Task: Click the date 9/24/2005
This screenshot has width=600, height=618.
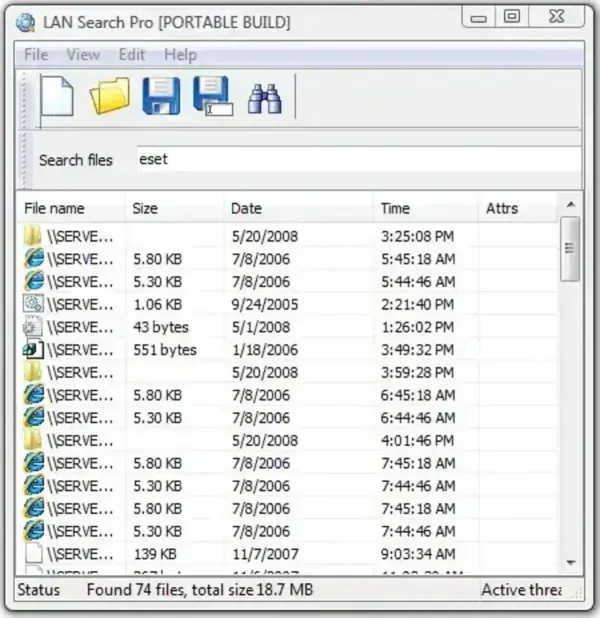Action: click(x=265, y=304)
